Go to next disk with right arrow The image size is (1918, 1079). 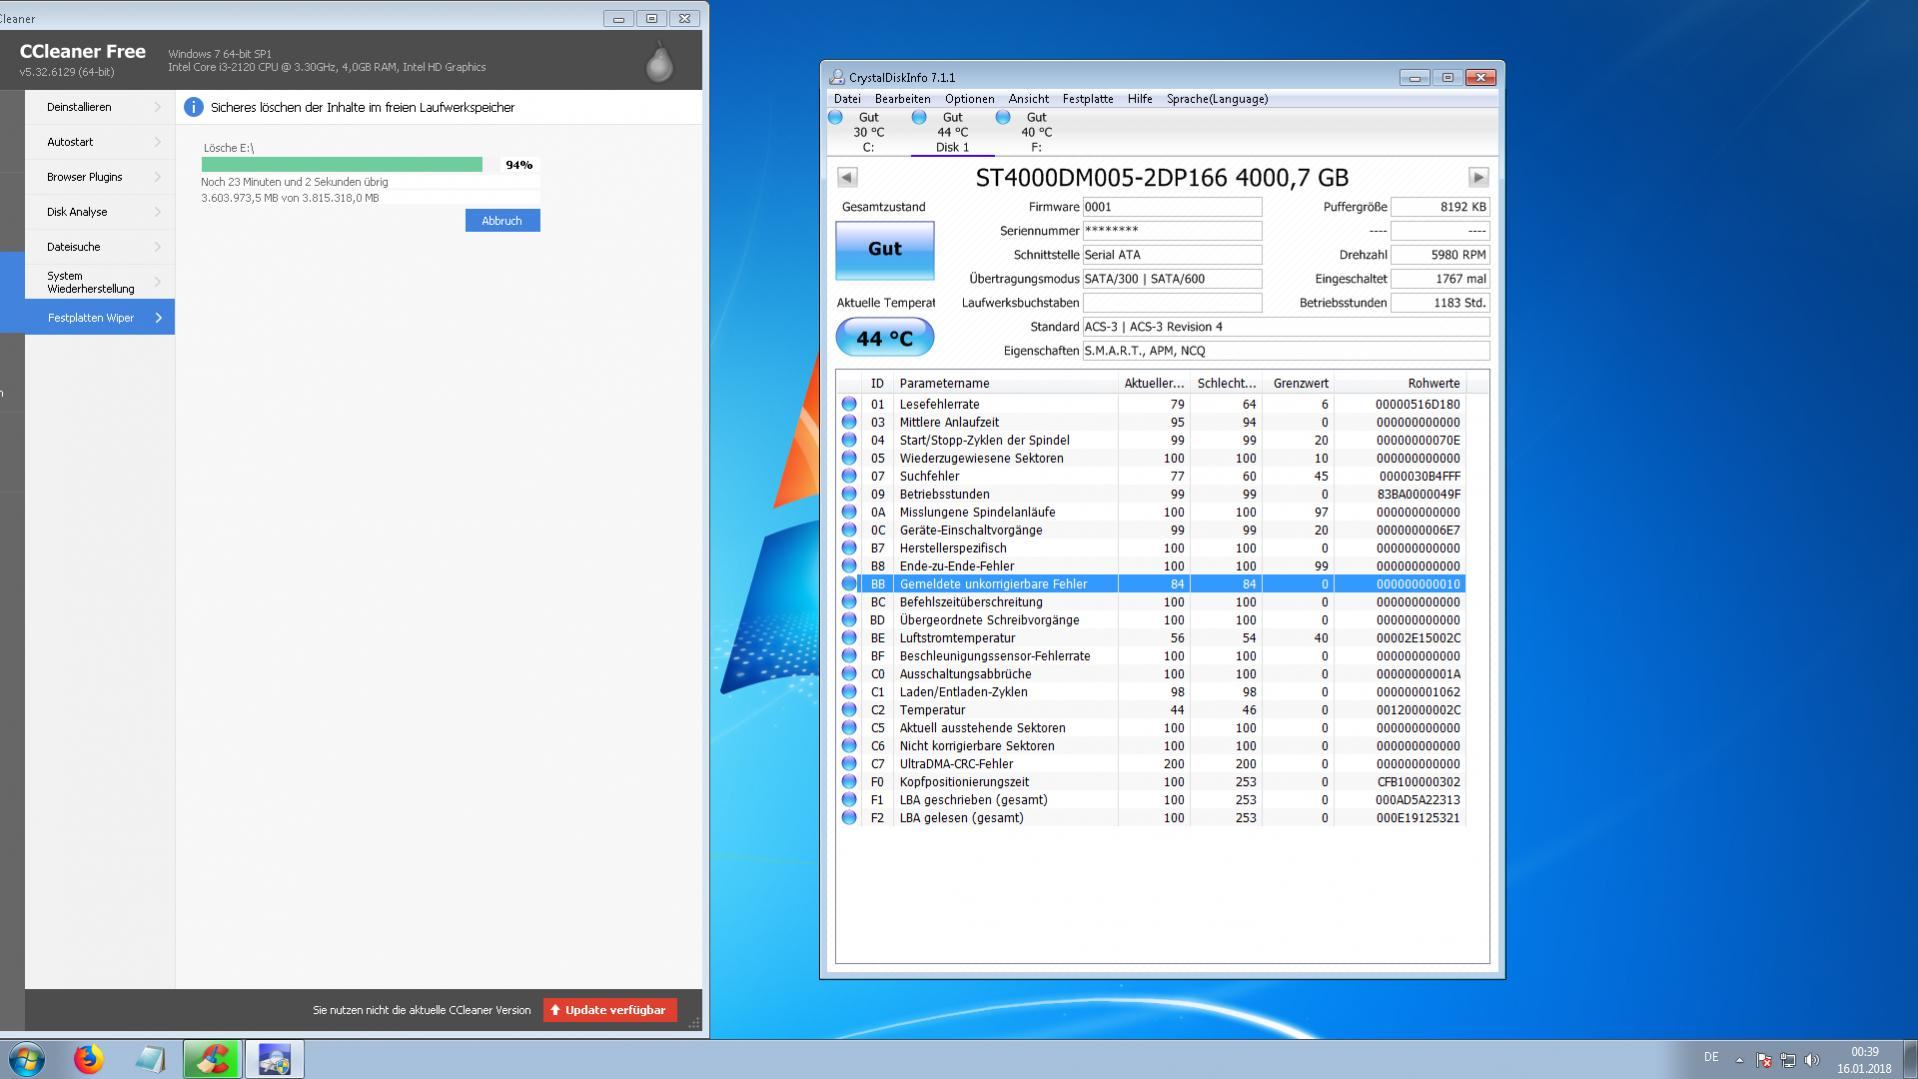(1478, 177)
